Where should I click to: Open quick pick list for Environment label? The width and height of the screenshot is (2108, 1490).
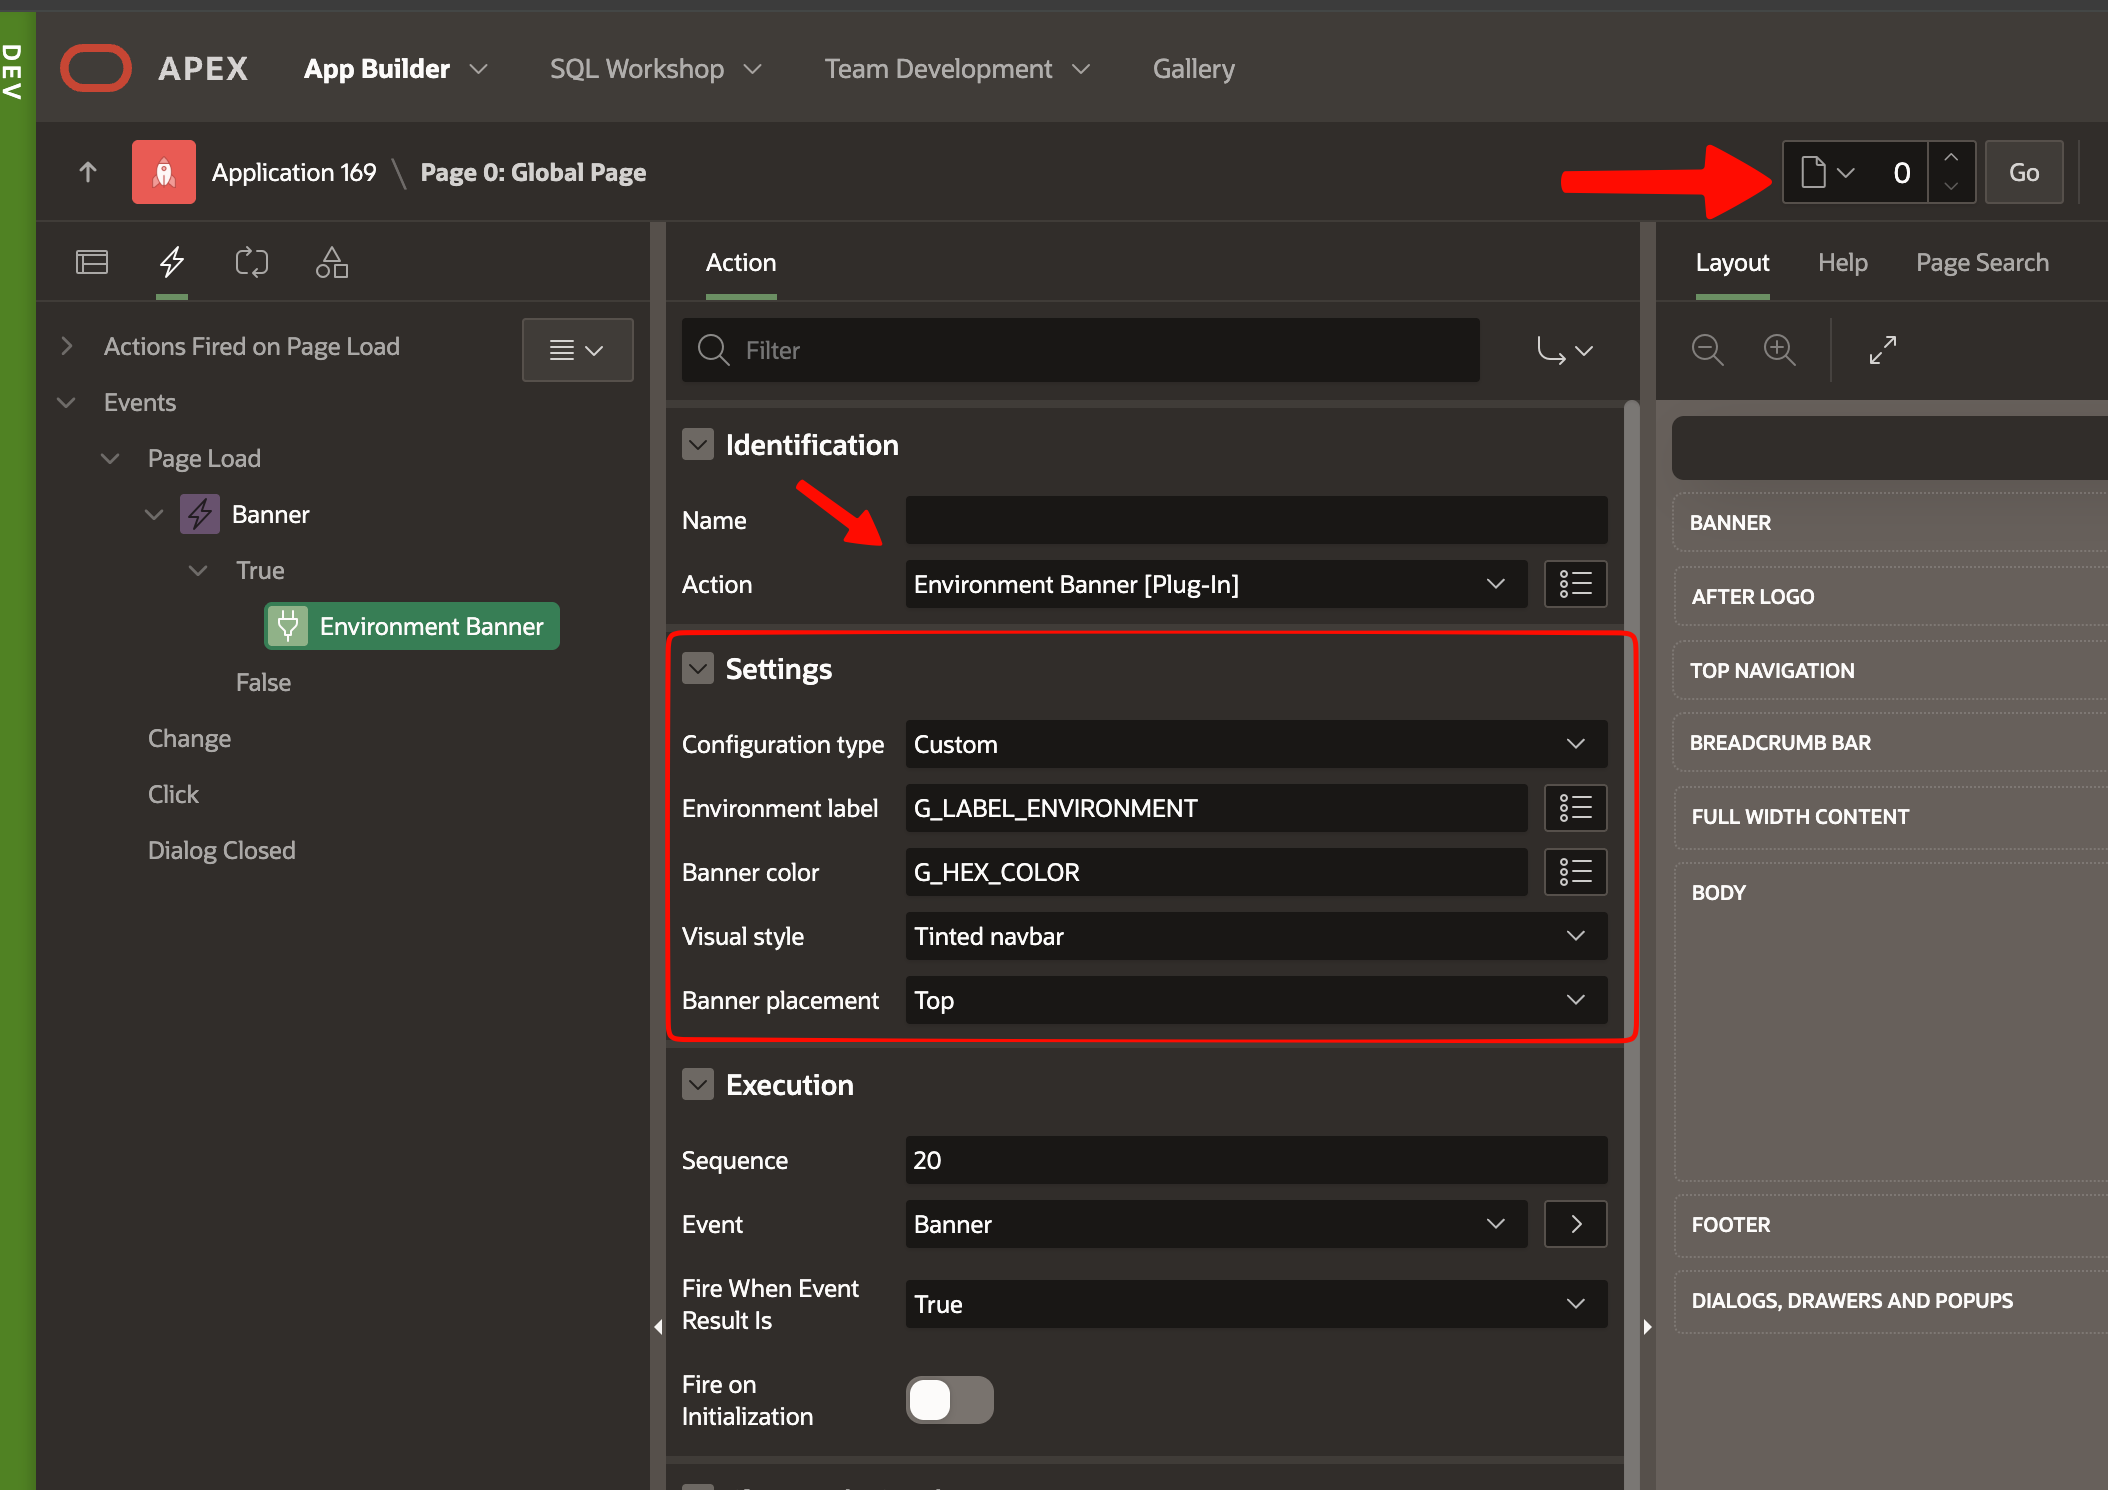tap(1575, 808)
